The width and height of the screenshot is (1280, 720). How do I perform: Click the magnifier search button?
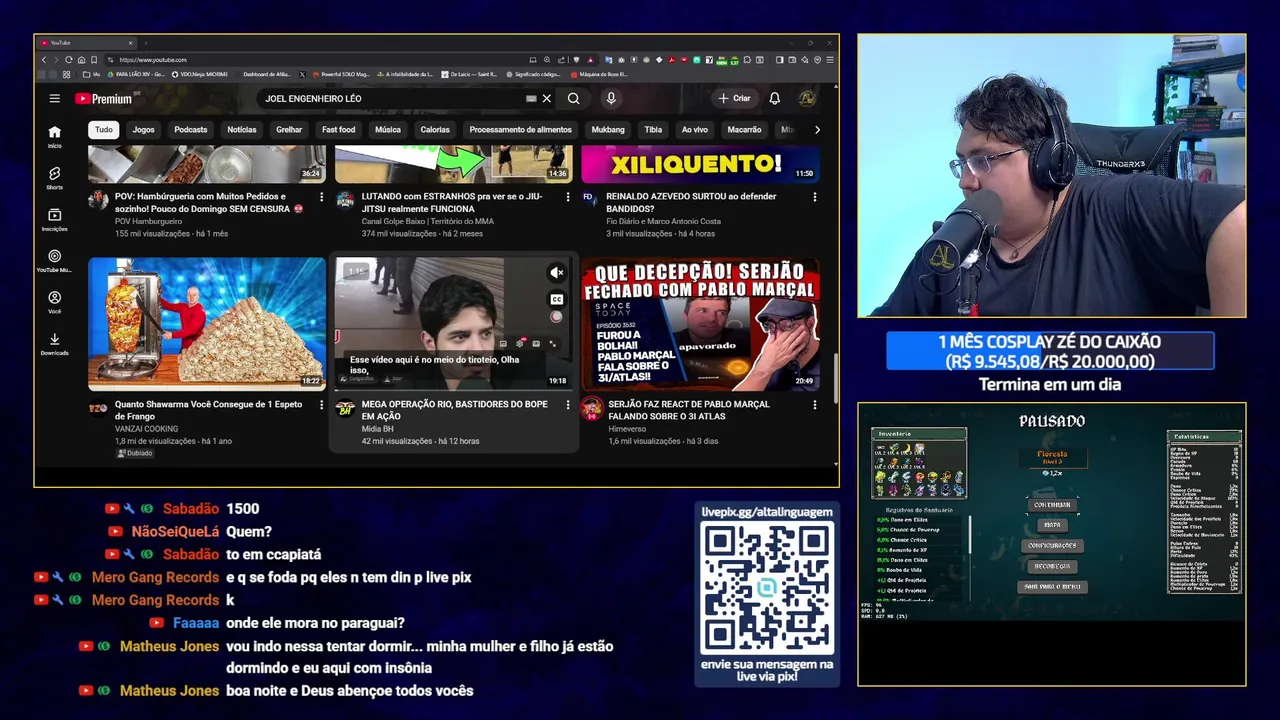coord(573,98)
